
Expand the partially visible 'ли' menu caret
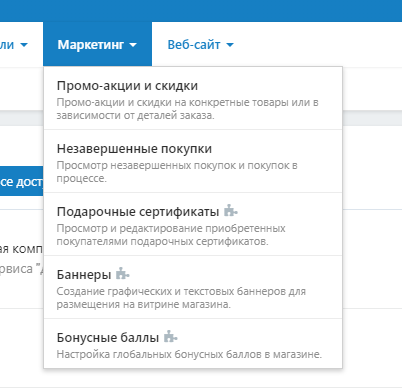[x=24, y=45]
